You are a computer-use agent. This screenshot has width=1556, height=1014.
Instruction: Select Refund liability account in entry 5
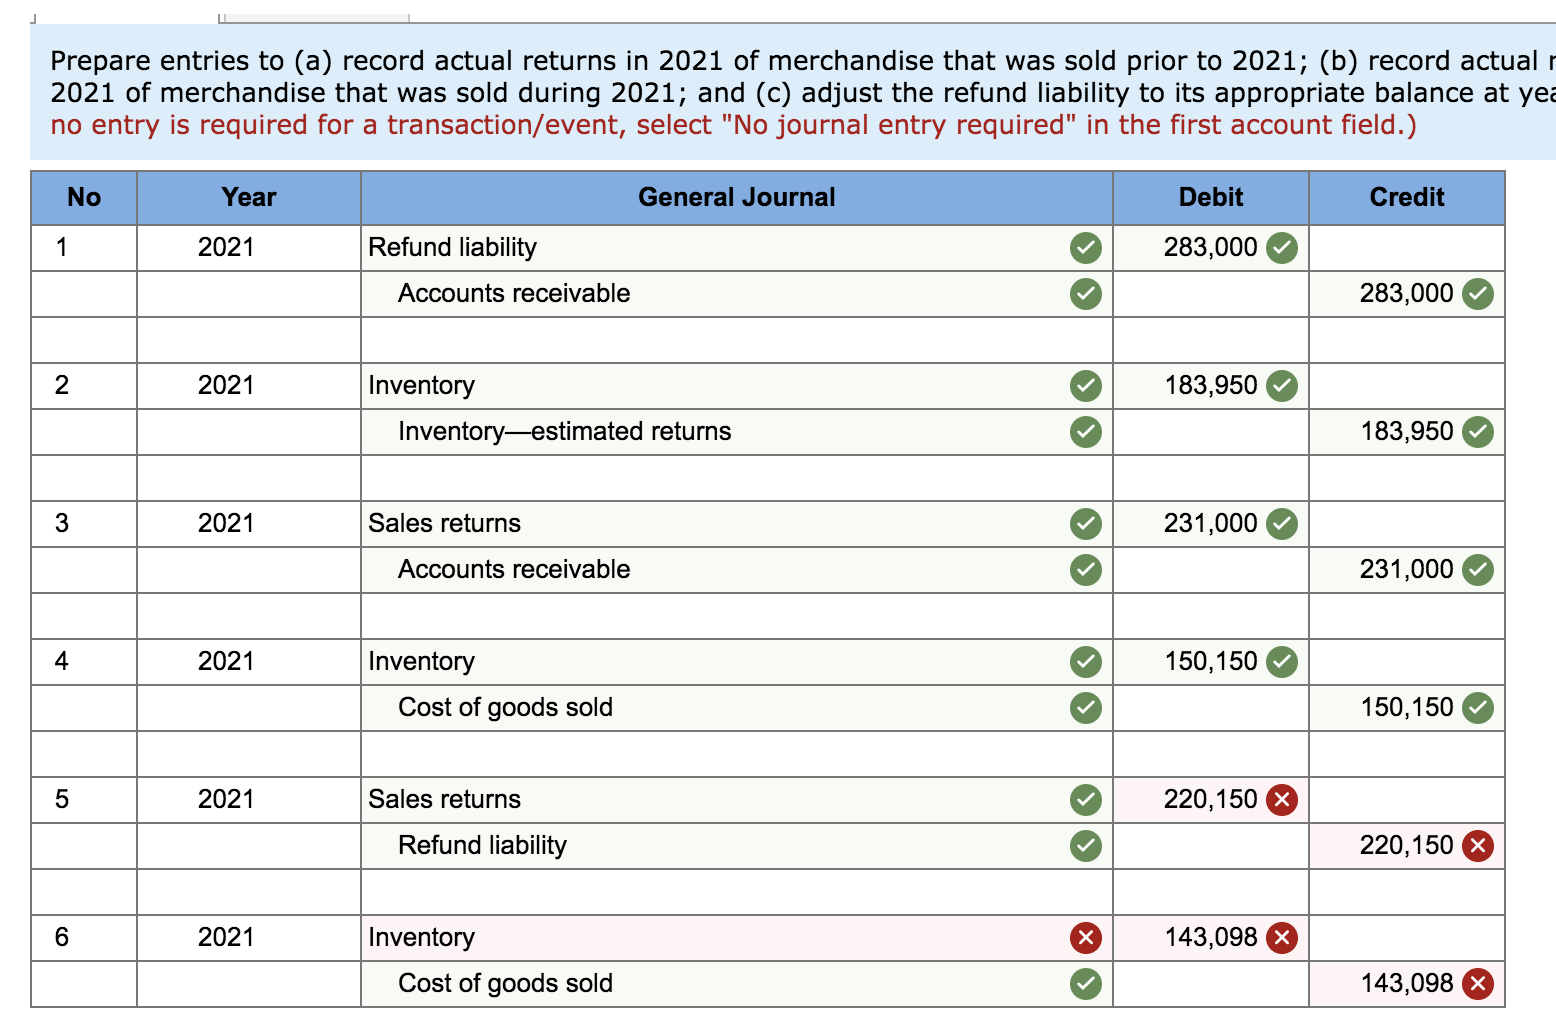pyautogui.click(x=736, y=845)
